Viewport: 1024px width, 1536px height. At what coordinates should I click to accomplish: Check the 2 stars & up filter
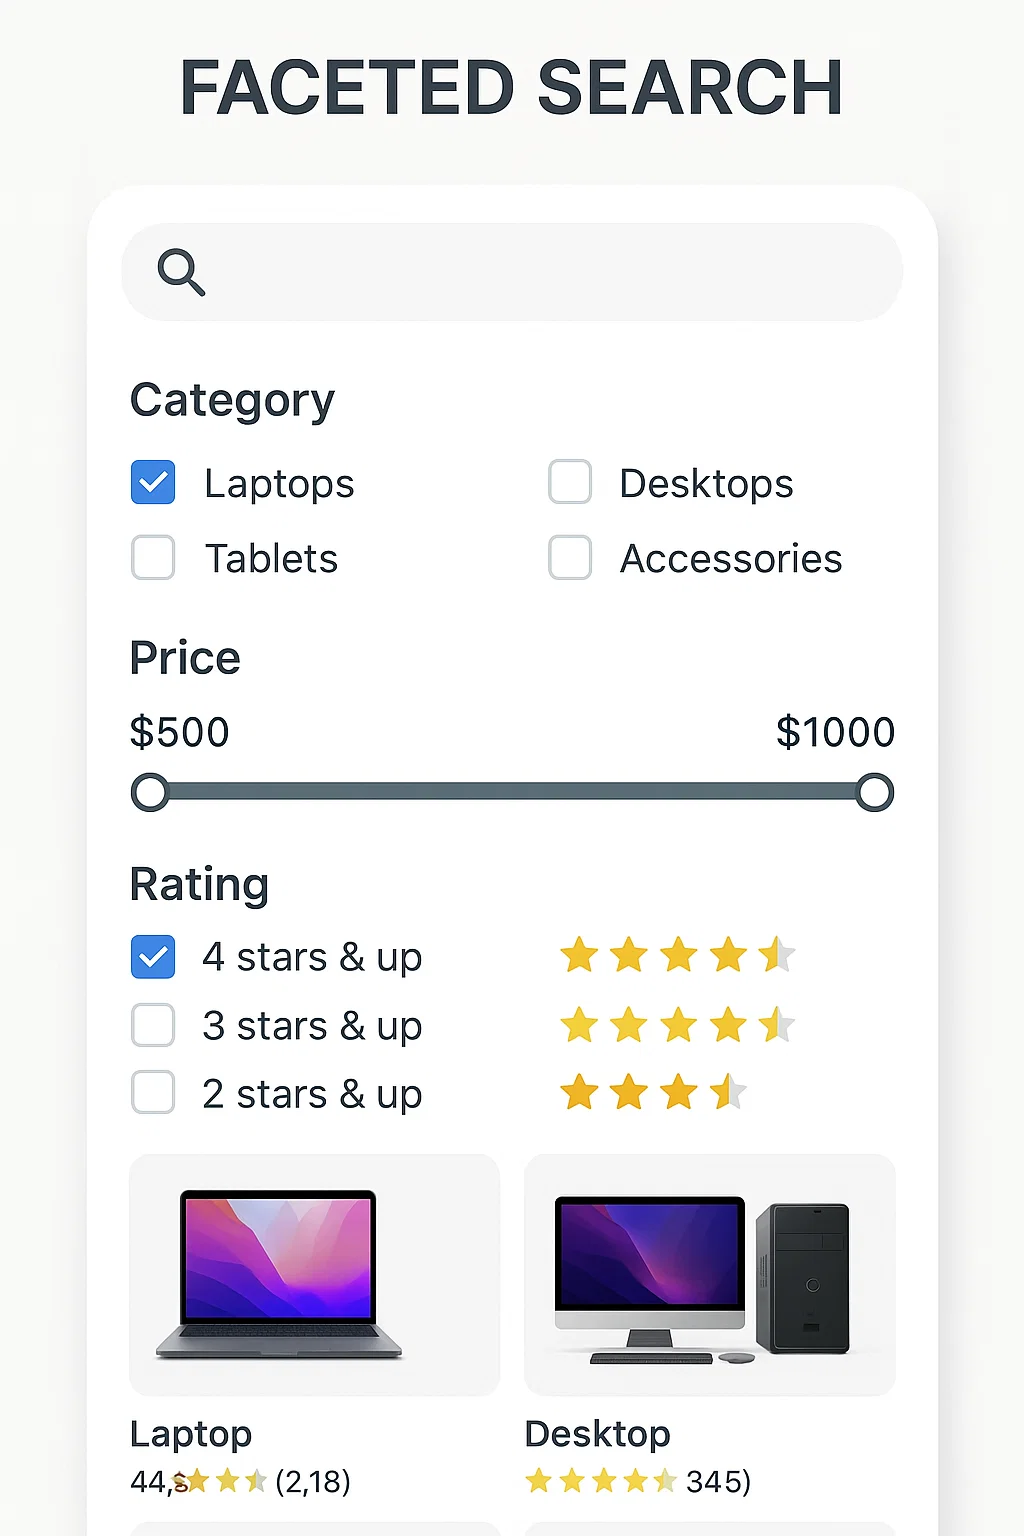pos(153,1093)
